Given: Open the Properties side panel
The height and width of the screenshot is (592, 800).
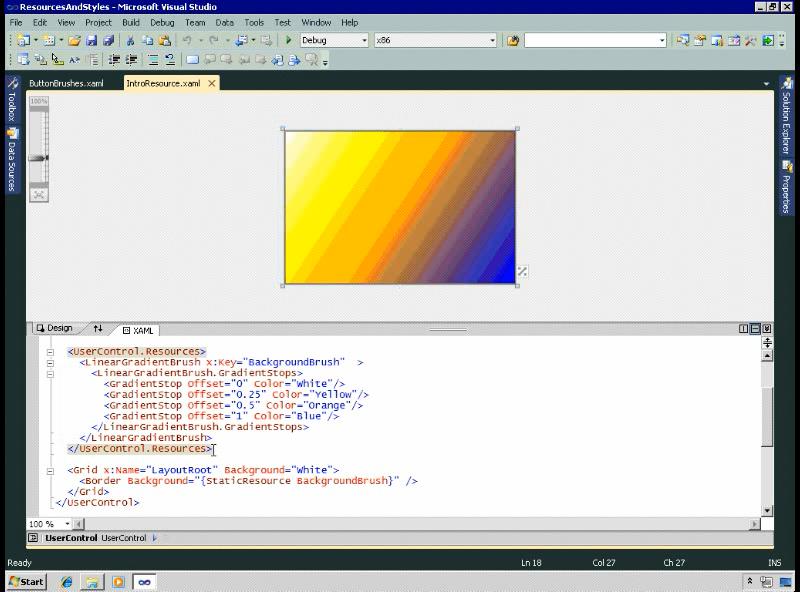Looking at the screenshot, I should pos(786,188).
